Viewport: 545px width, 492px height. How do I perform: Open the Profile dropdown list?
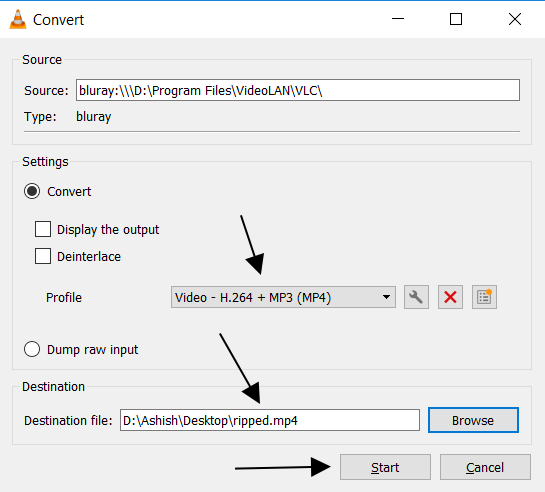pos(283,297)
